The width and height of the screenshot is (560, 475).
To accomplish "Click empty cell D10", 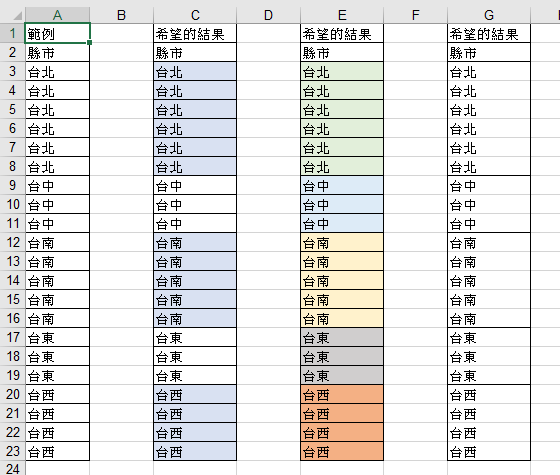I will tap(268, 204).
